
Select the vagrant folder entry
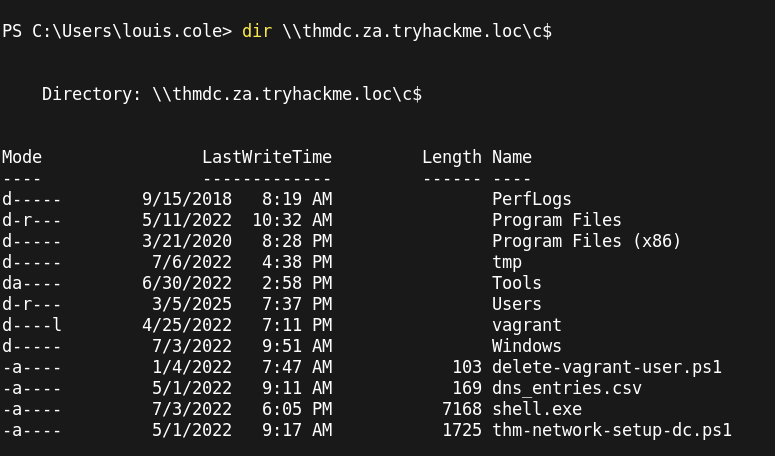(526, 325)
